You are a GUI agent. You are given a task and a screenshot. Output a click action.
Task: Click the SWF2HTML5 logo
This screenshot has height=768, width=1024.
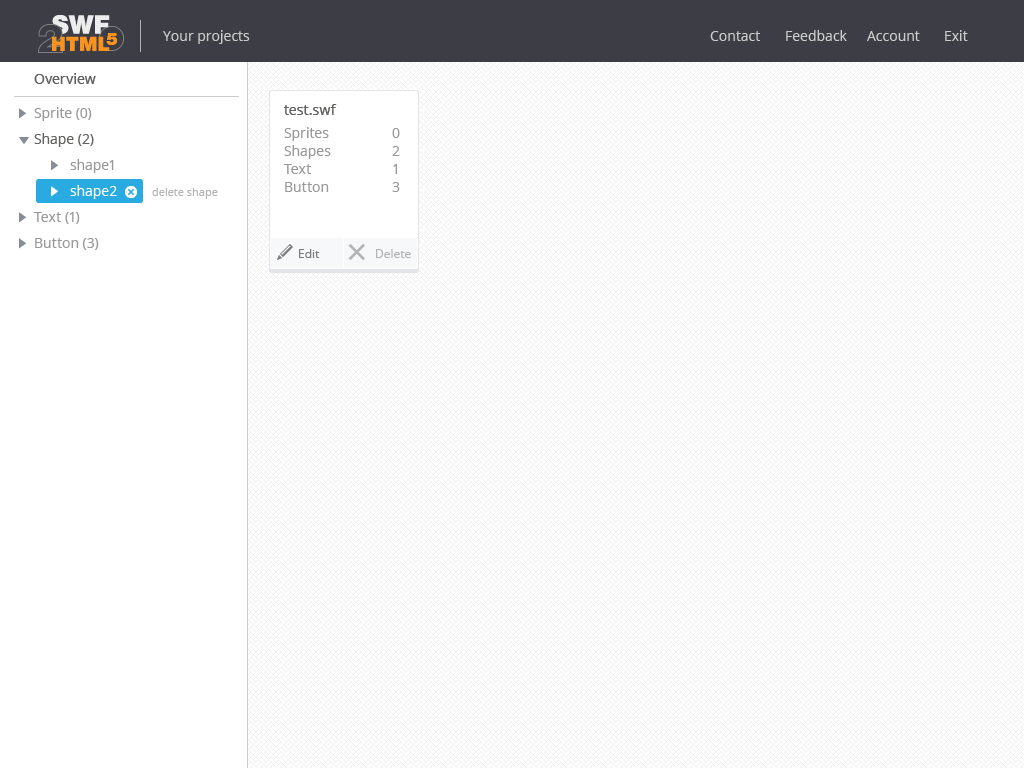pos(80,34)
